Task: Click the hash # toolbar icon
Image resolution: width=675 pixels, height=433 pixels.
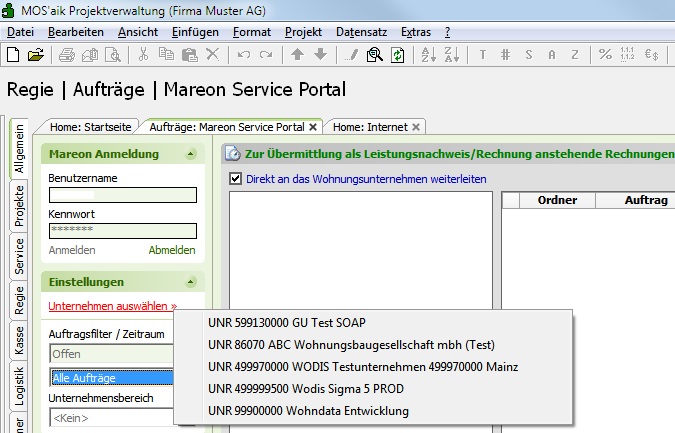Action: click(x=505, y=55)
